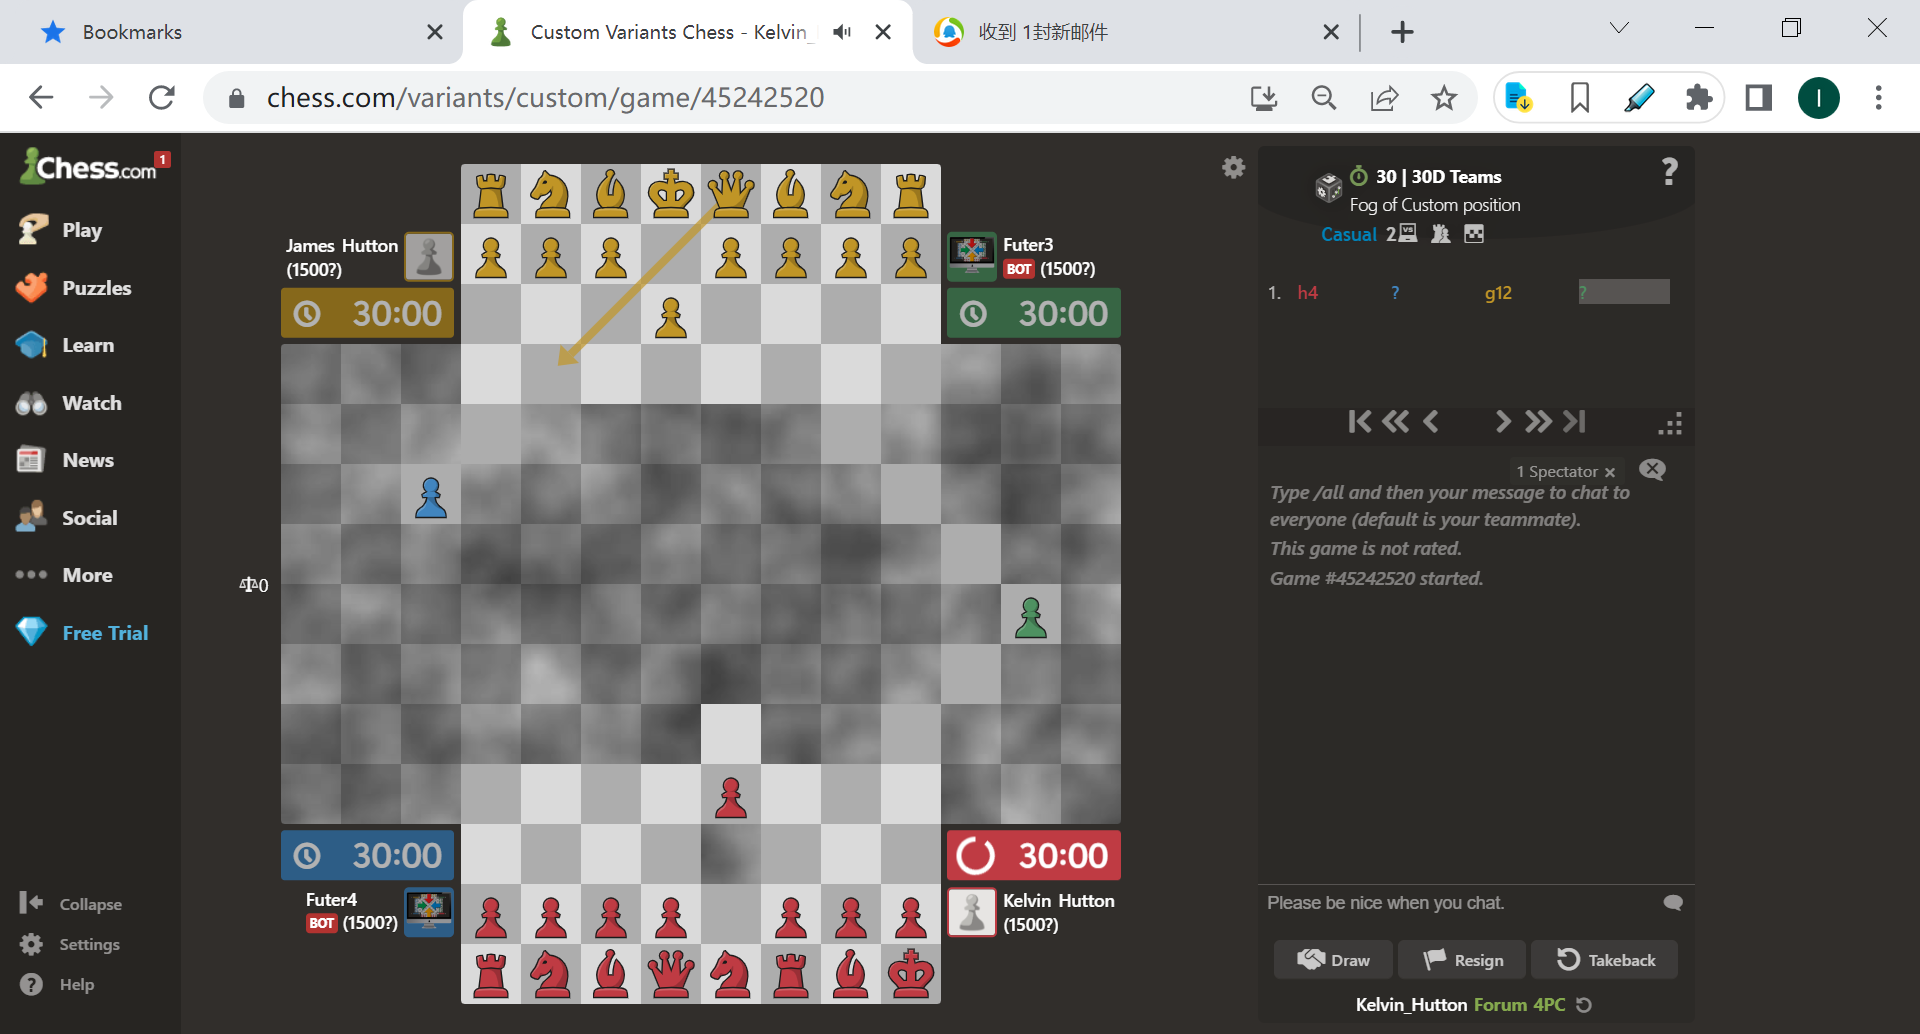Click the Free Trial link
Viewport: 1920px width, 1034px height.
[83, 633]
